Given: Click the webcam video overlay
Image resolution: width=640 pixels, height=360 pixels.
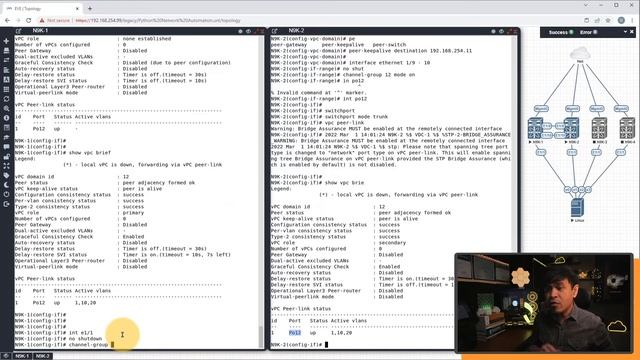Looking at the screenshot, I should pos(544,303).
